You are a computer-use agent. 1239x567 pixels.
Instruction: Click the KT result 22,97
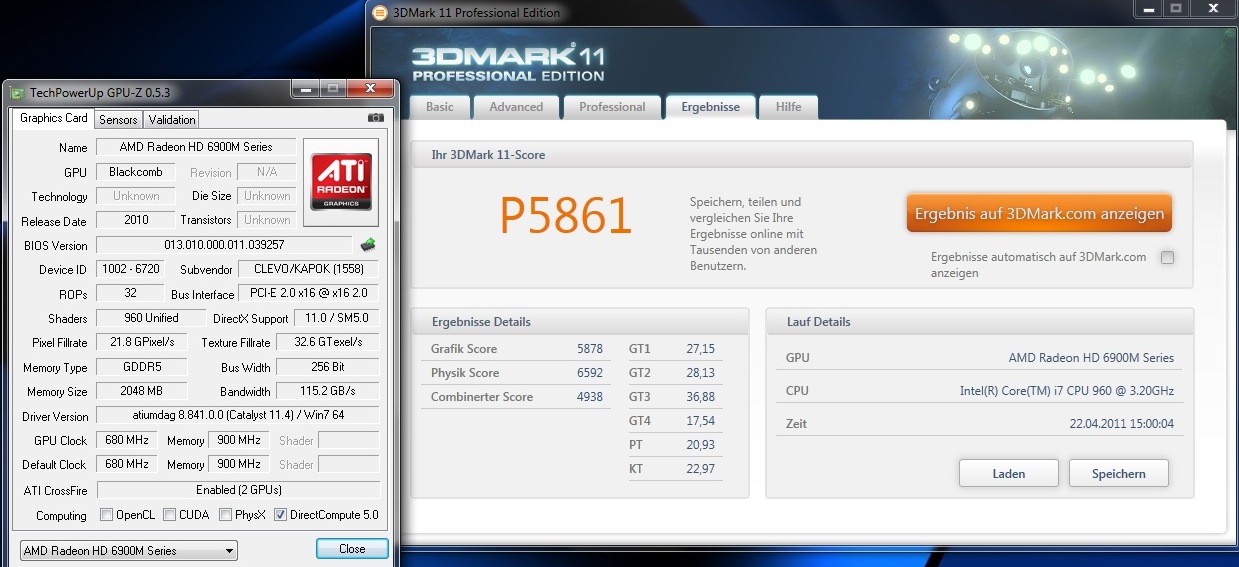(700, 469)
